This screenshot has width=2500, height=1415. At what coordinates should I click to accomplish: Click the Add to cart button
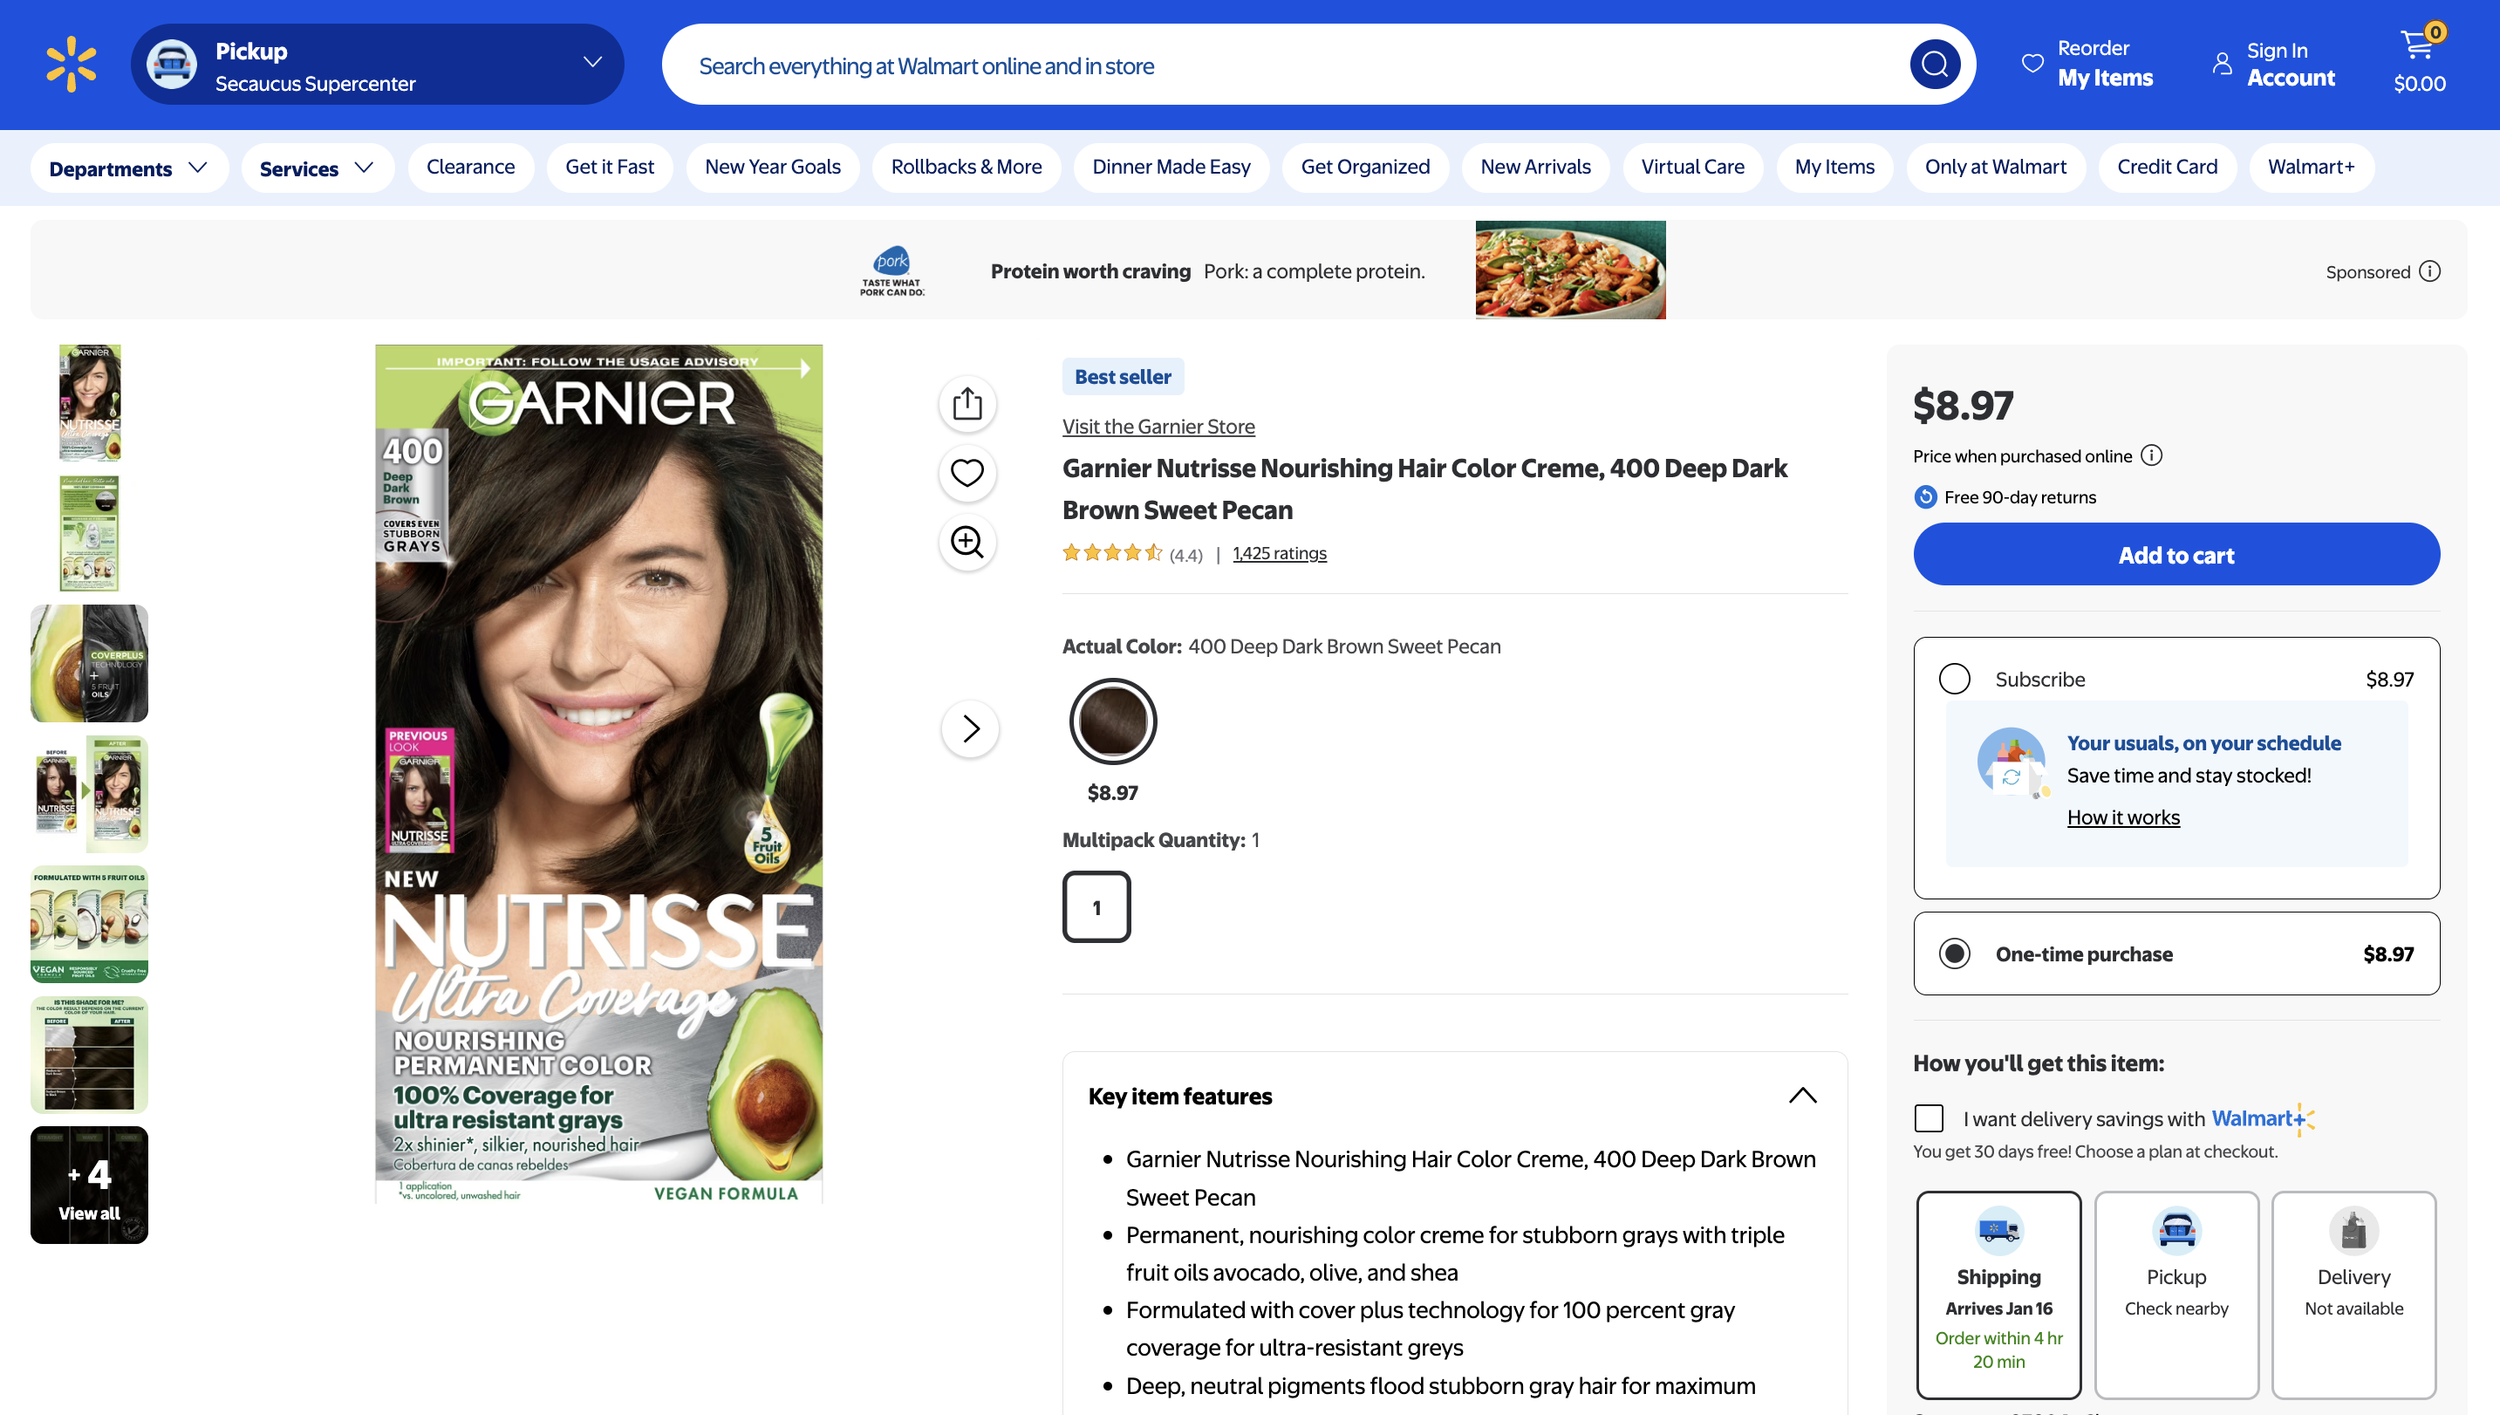2176,555
